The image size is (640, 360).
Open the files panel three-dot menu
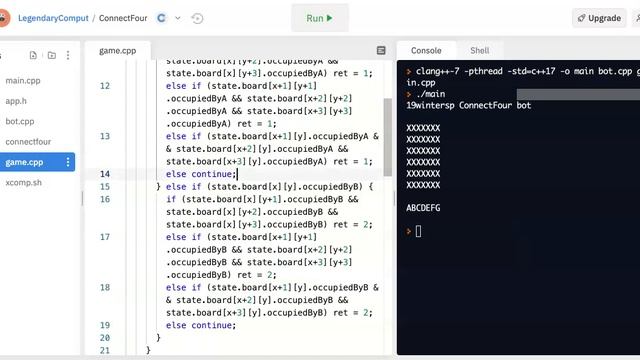point(68,55)
